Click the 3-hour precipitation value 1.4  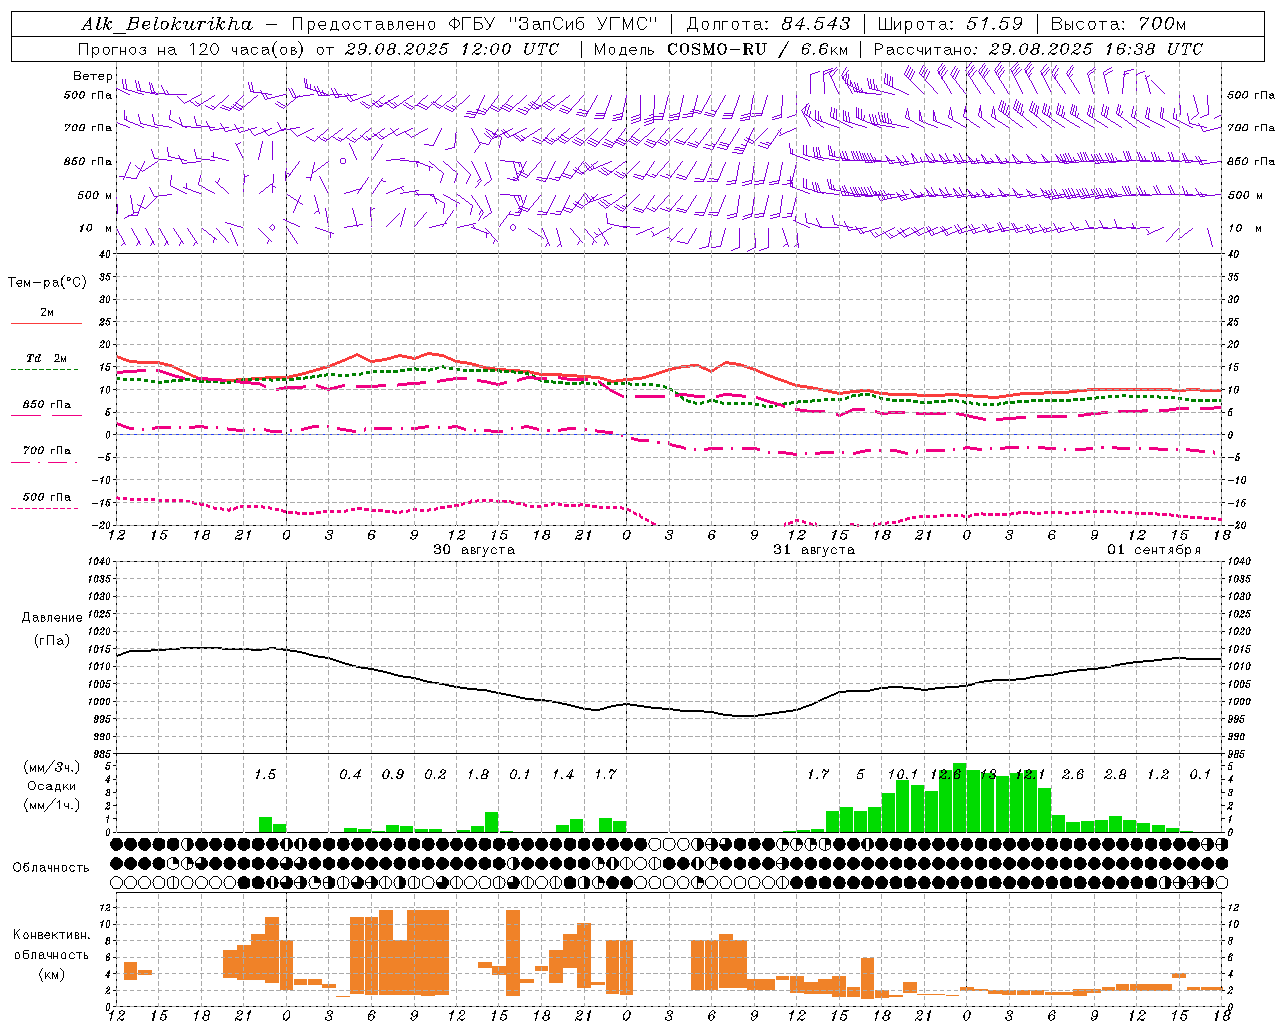click(563, 775)
